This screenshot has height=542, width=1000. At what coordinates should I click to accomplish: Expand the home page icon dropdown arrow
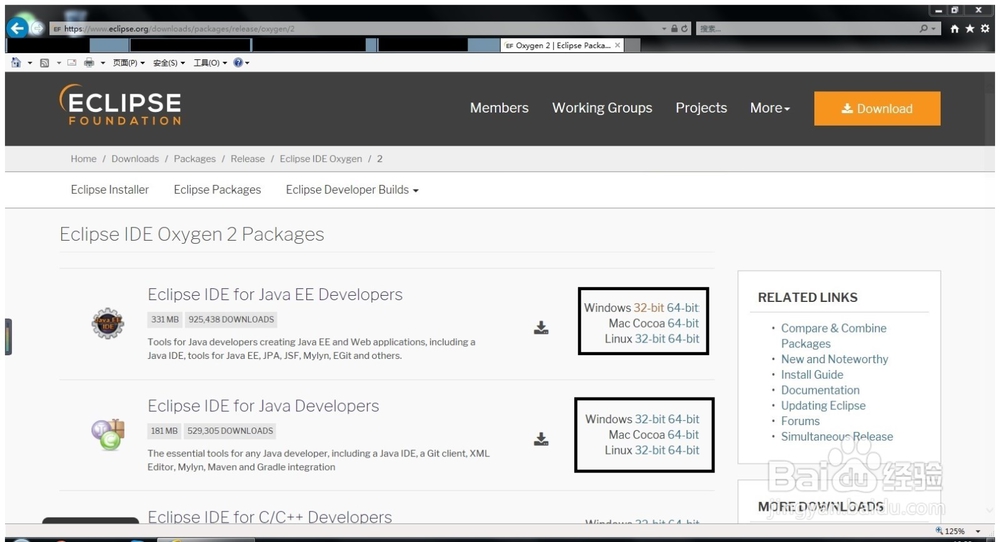click(30, 62)
